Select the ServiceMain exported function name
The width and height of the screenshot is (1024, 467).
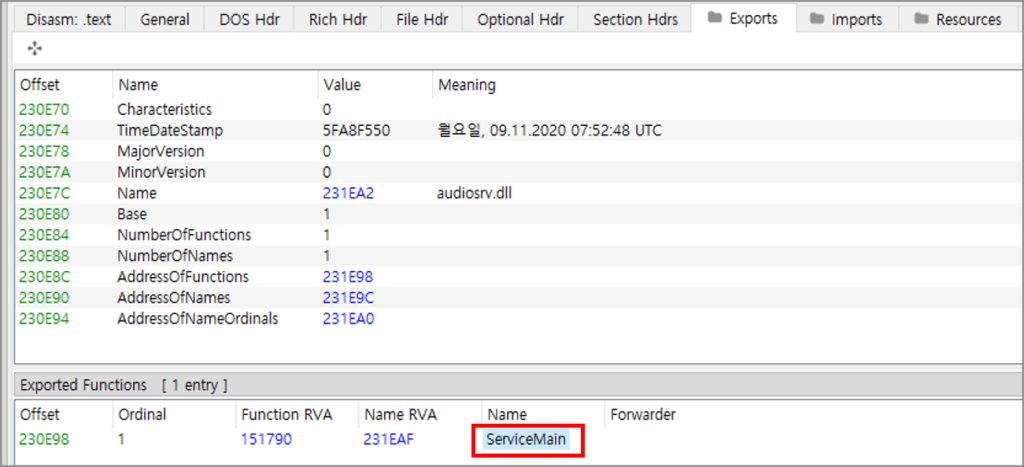coord(526,439)
